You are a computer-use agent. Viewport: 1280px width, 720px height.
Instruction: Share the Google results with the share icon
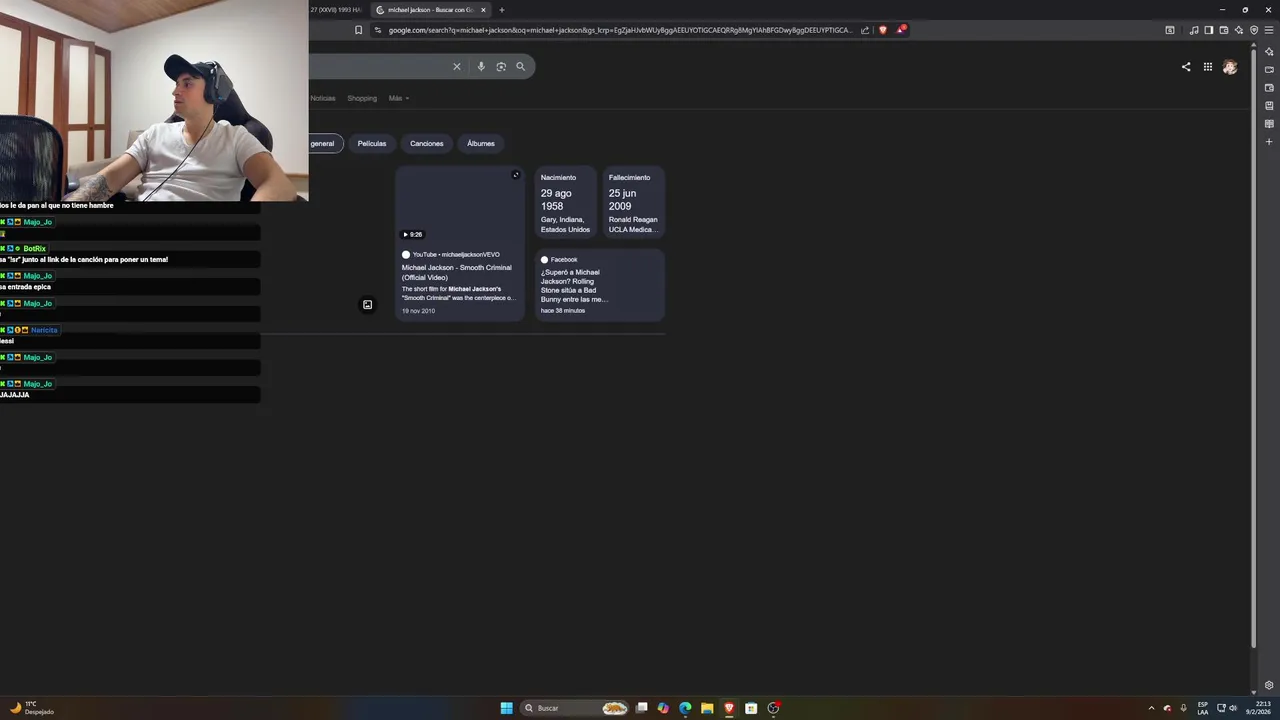coord(1186,67)
